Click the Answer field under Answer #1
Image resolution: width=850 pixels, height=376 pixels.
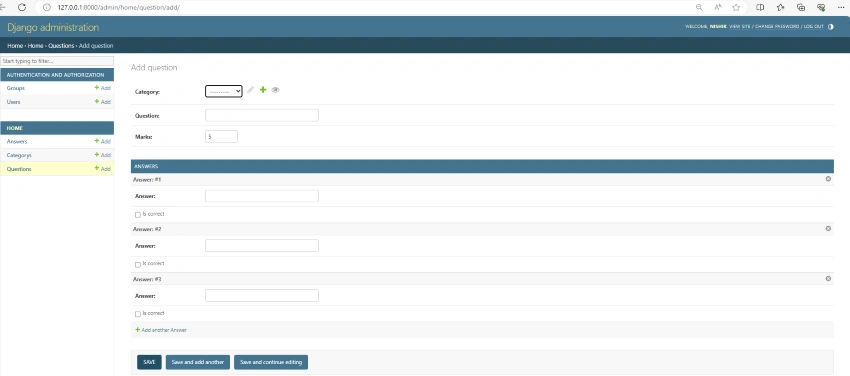click(262, 196)
